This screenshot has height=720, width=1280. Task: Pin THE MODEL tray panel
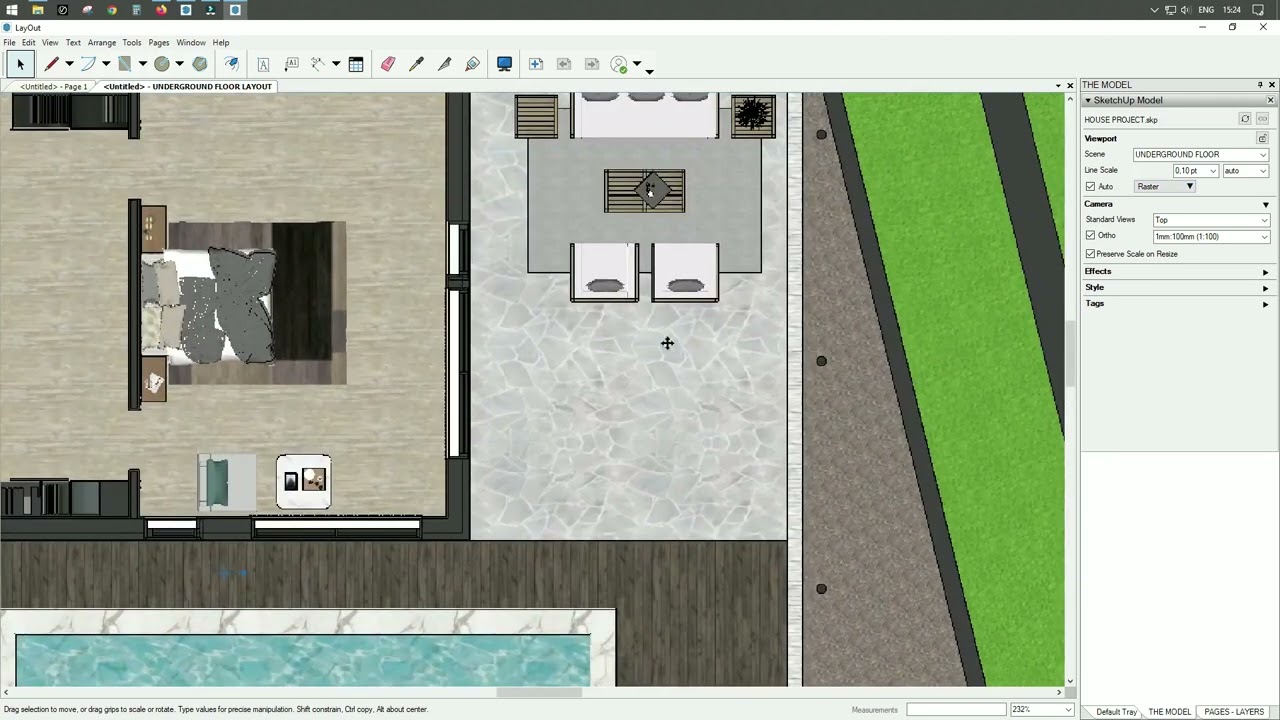point(1260,85)
